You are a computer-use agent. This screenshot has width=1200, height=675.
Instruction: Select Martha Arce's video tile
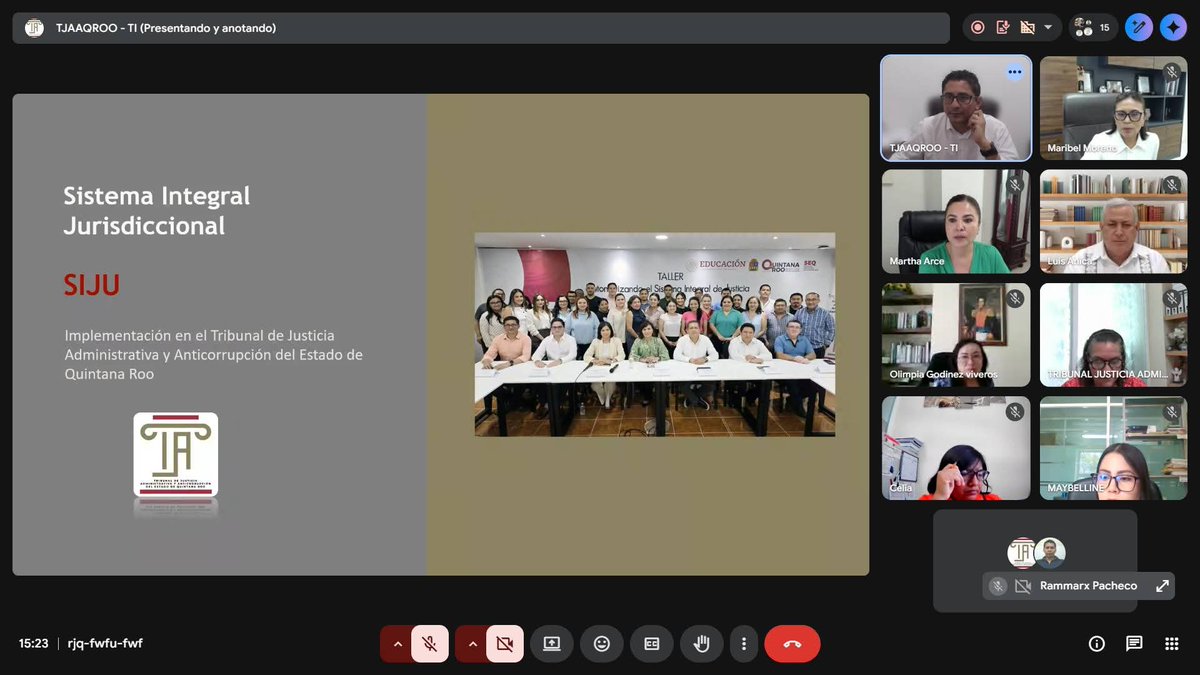click(956, 221)
